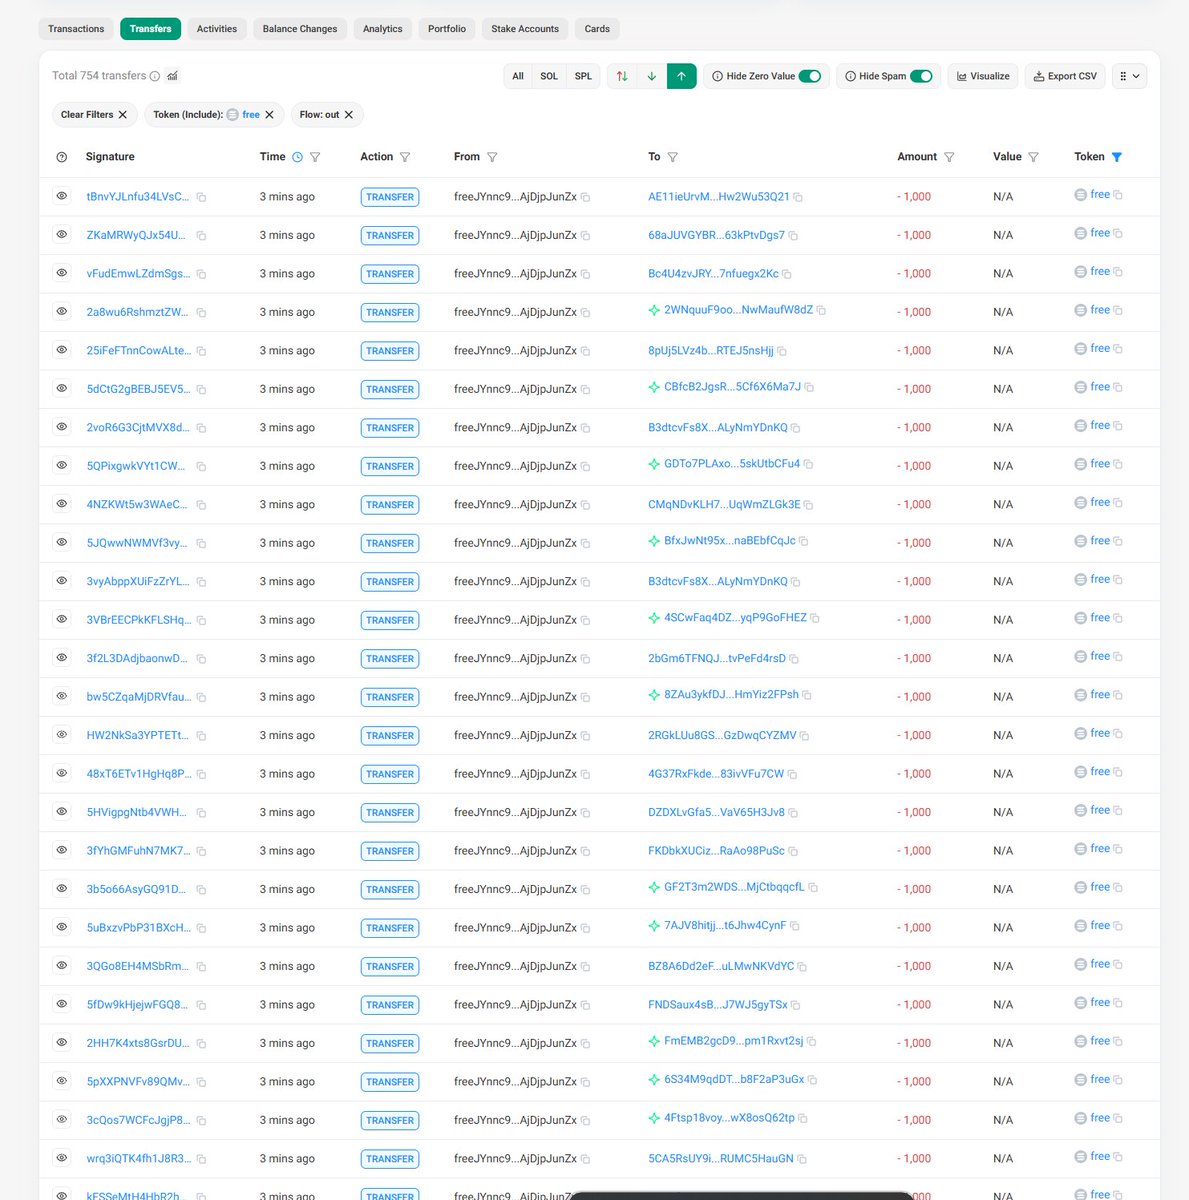The image size is (1189, 1200).
Task: Copy the free token address in the 5QPixgwkVYt1CW row
Action: click(1118, 464)
